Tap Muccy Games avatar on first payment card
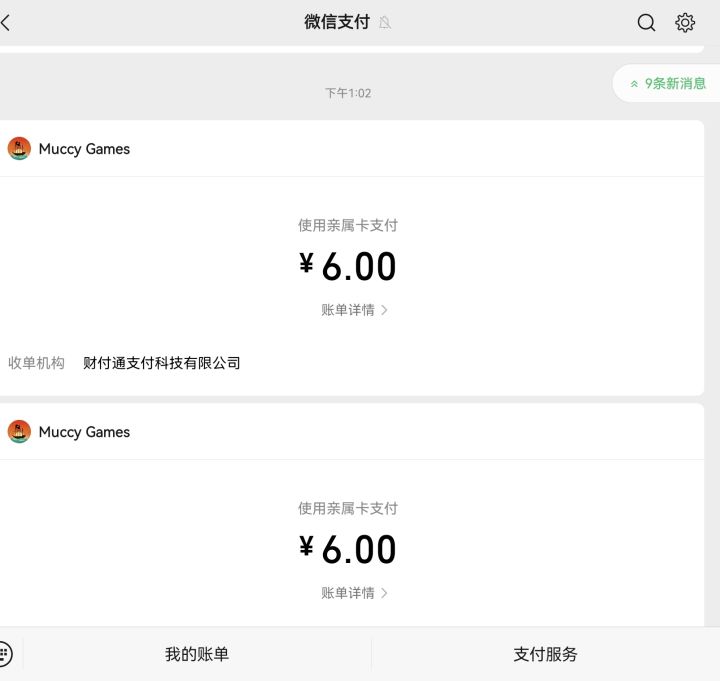The image size is (720, 681). click(x=19, y=149)
